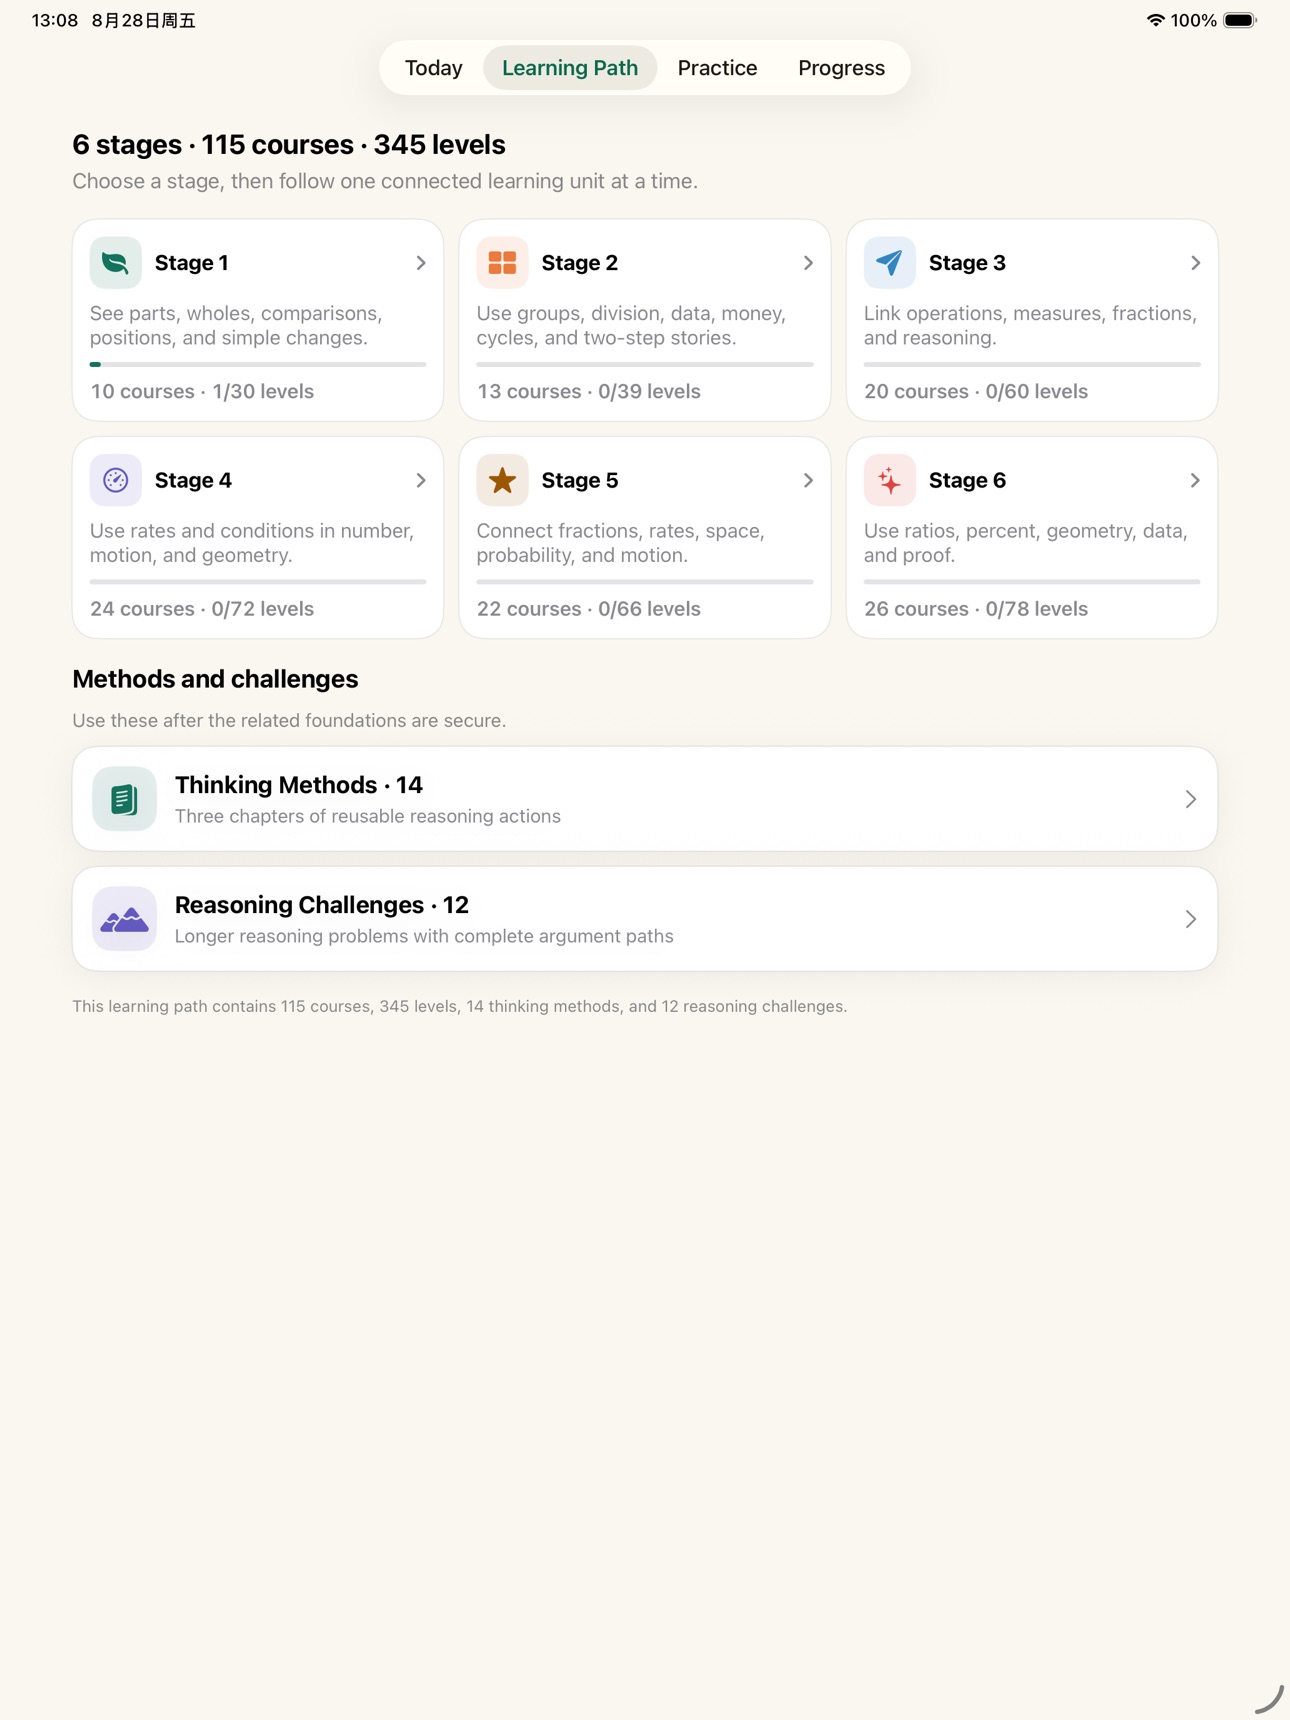This screenshot has width=1290, height=1720.
Task: Click the Stage 1 progress bar
Action: [258, 364]
